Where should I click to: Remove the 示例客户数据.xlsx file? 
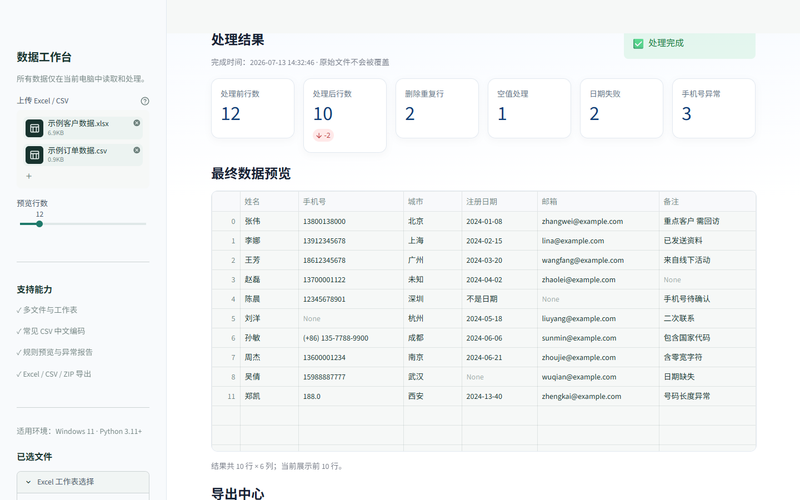137,123
